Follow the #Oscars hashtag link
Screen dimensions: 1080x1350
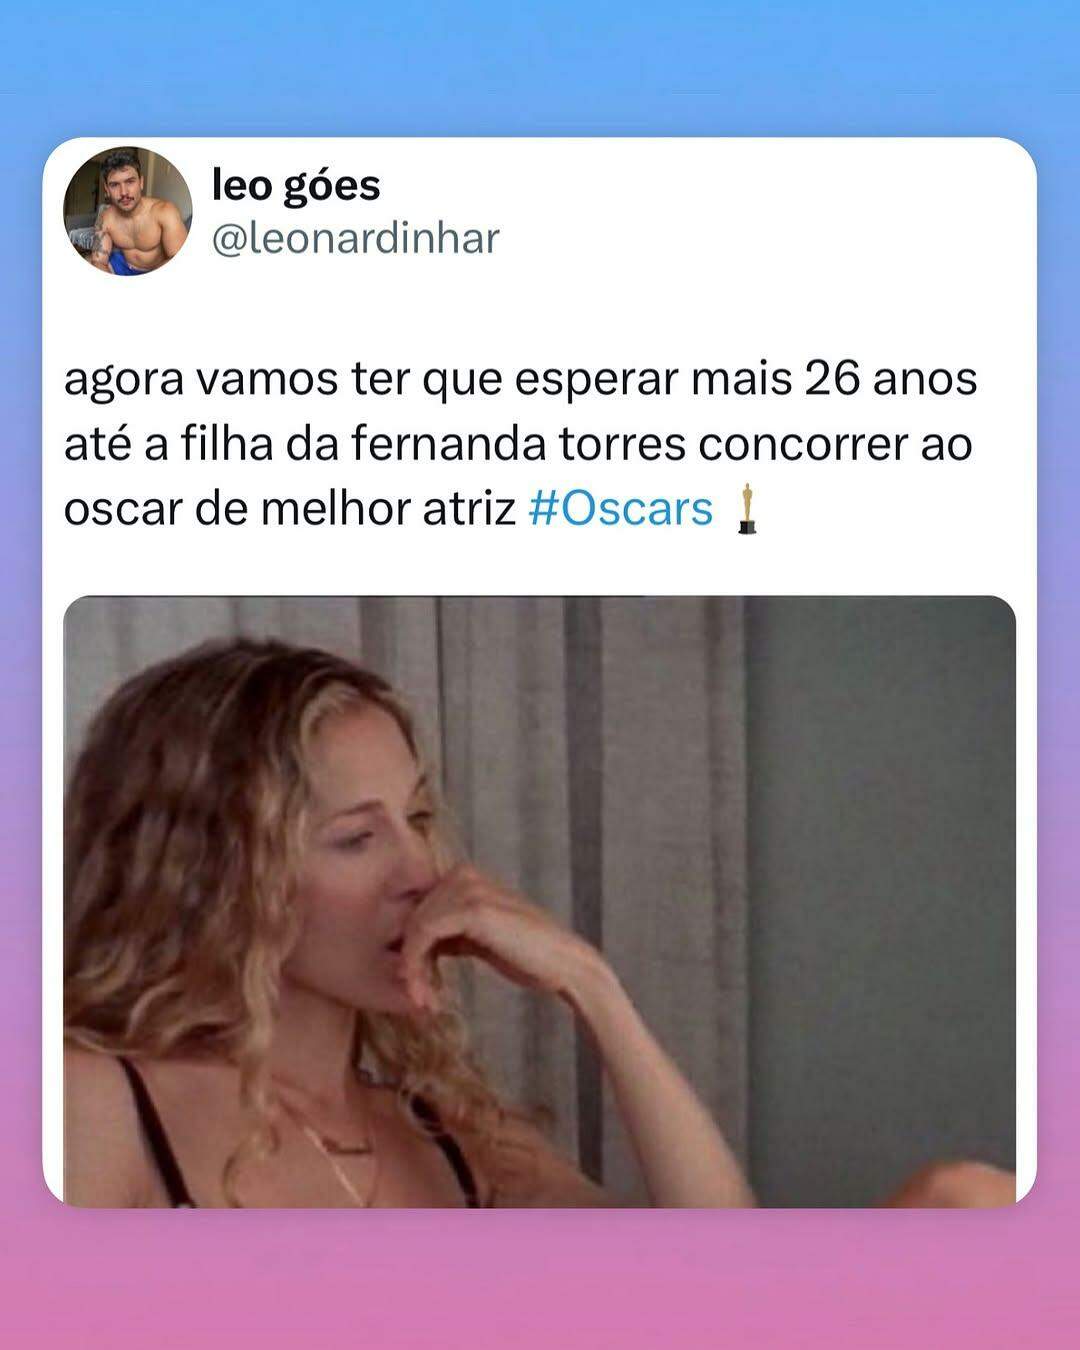point(620,508)
